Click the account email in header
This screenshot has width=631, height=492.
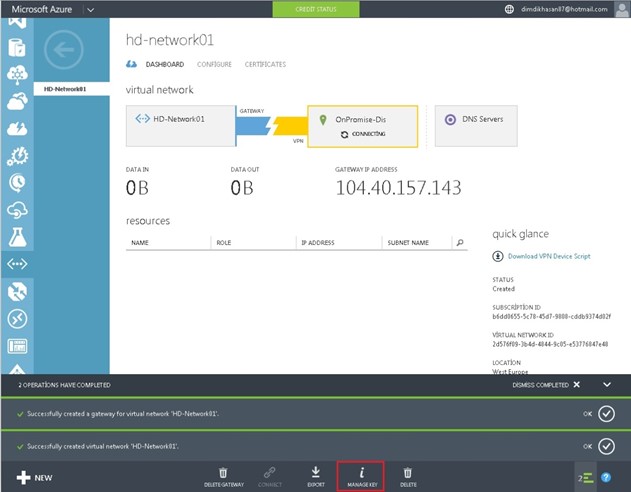click(564, 9)
